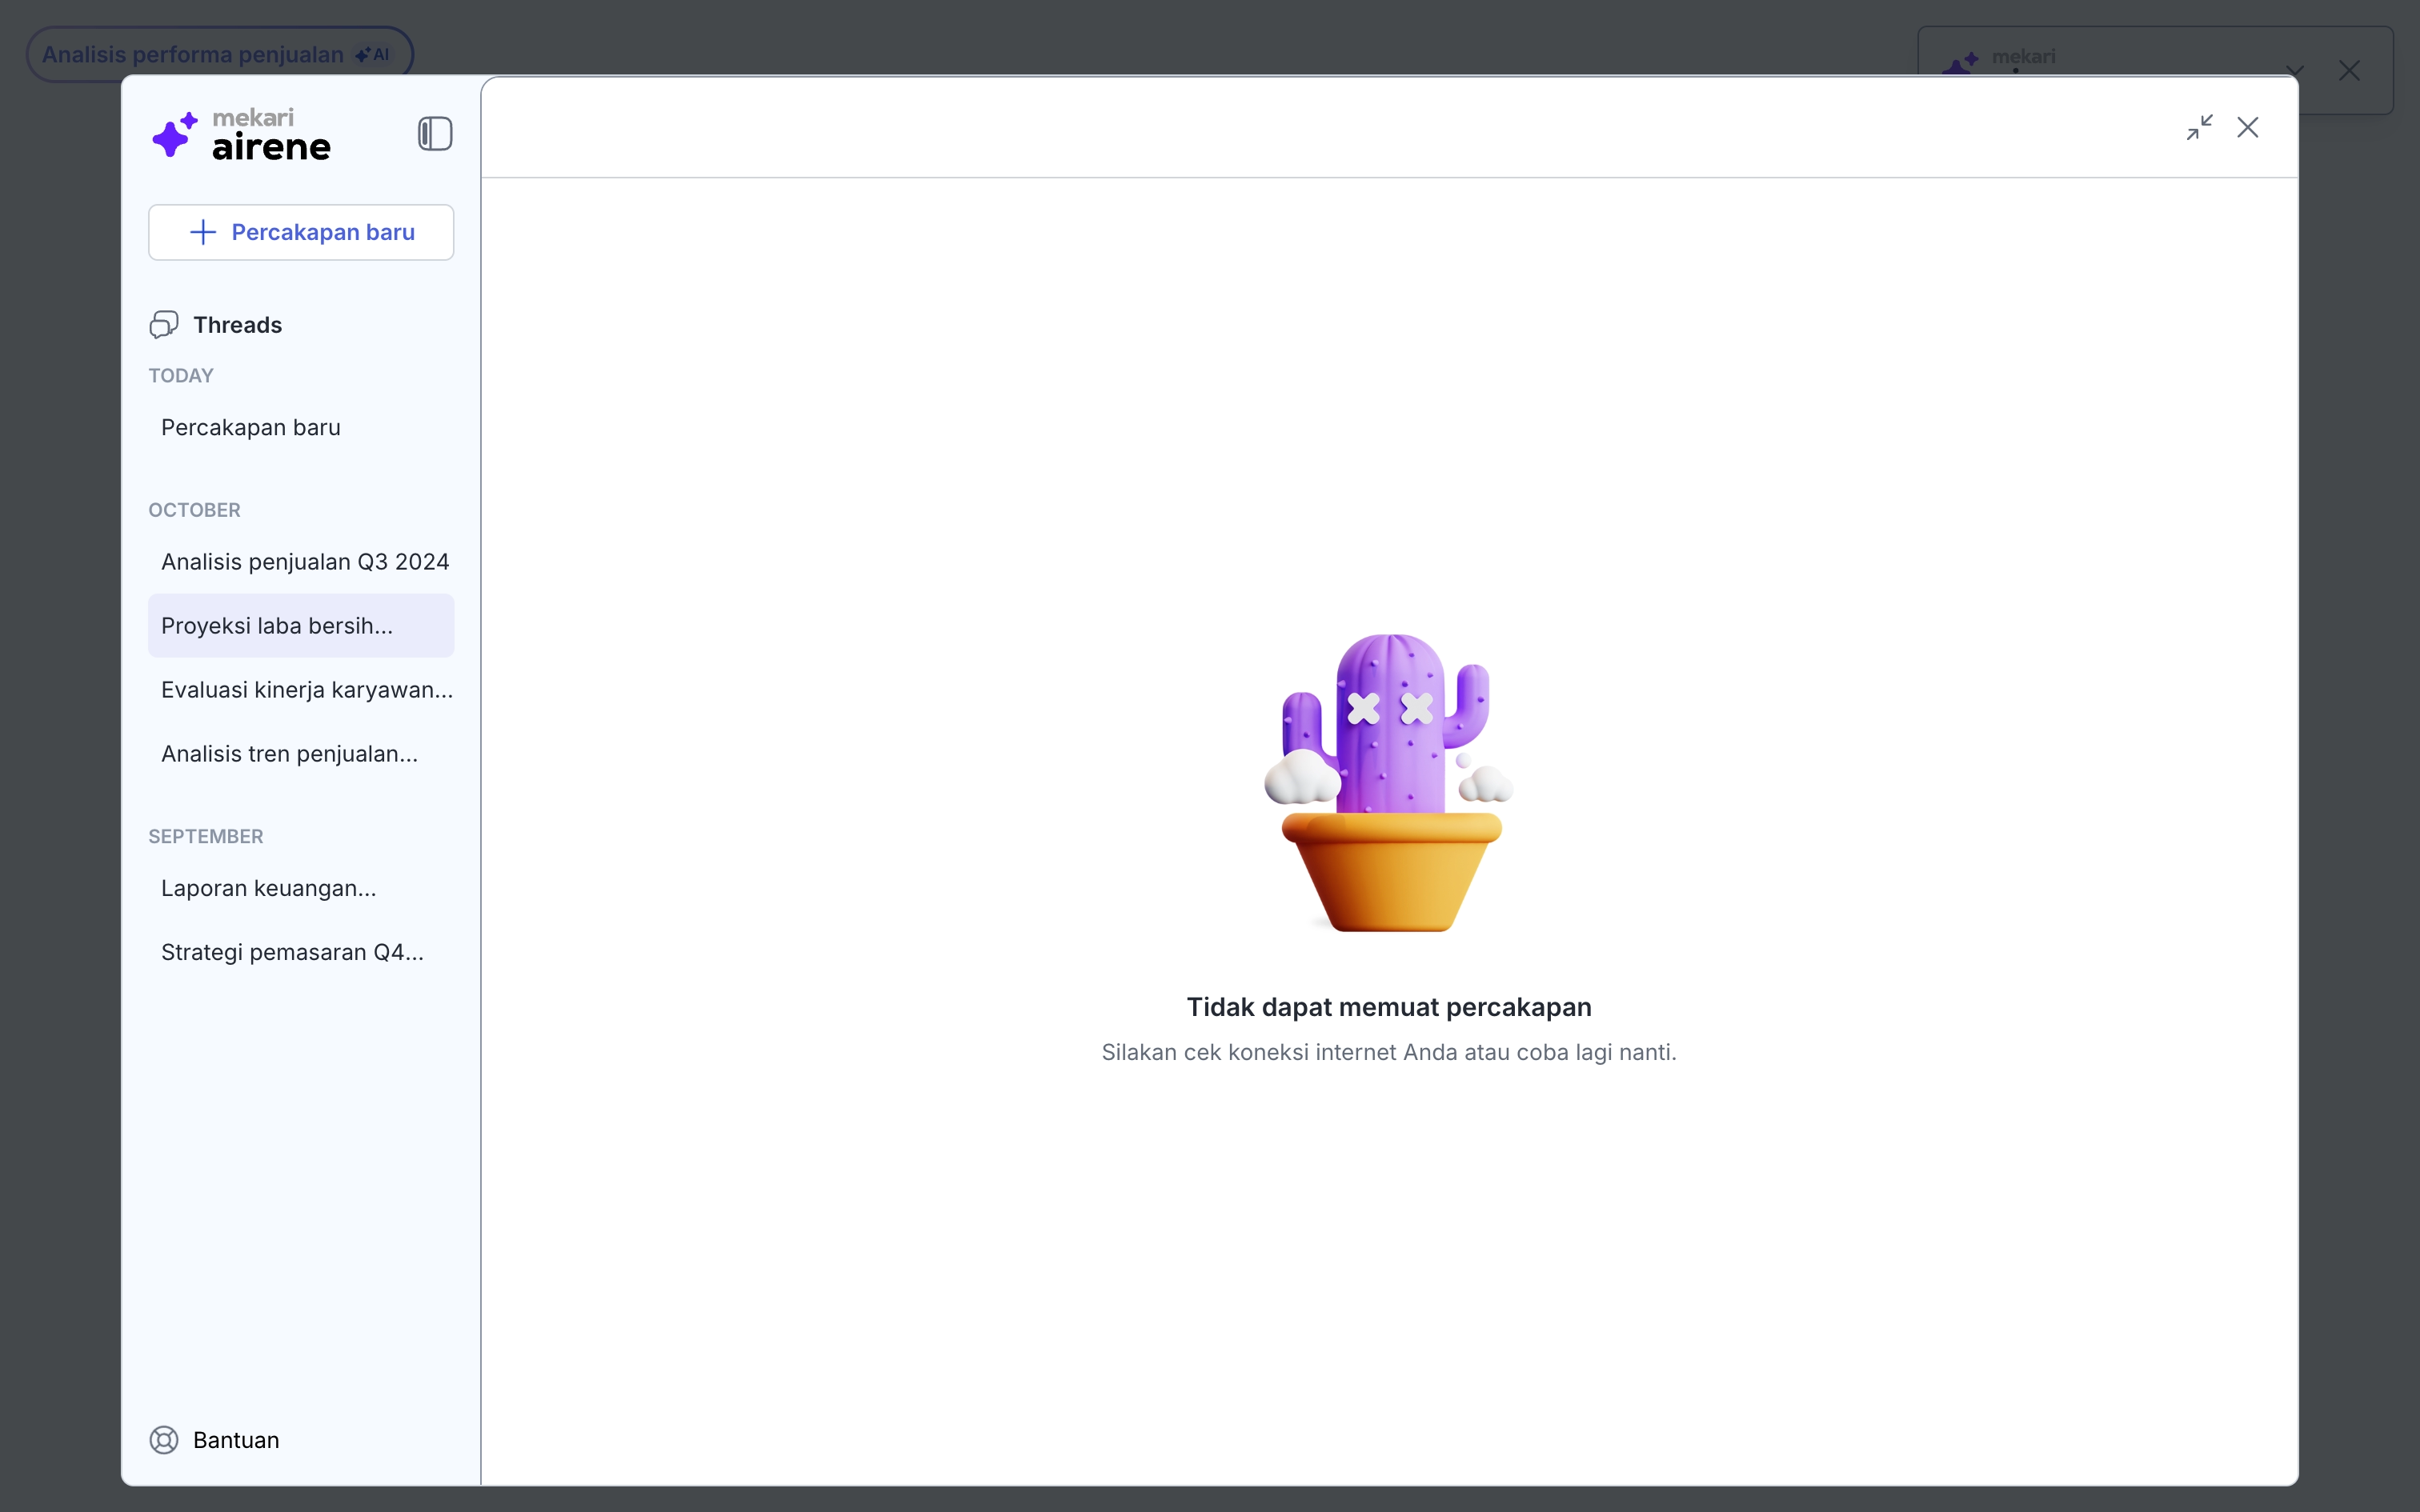Click the SEPTEMBER section header
Image resolution: width=2420 pixels, height=1512 pixels.
pyautogui.click(x=206, y=836)
